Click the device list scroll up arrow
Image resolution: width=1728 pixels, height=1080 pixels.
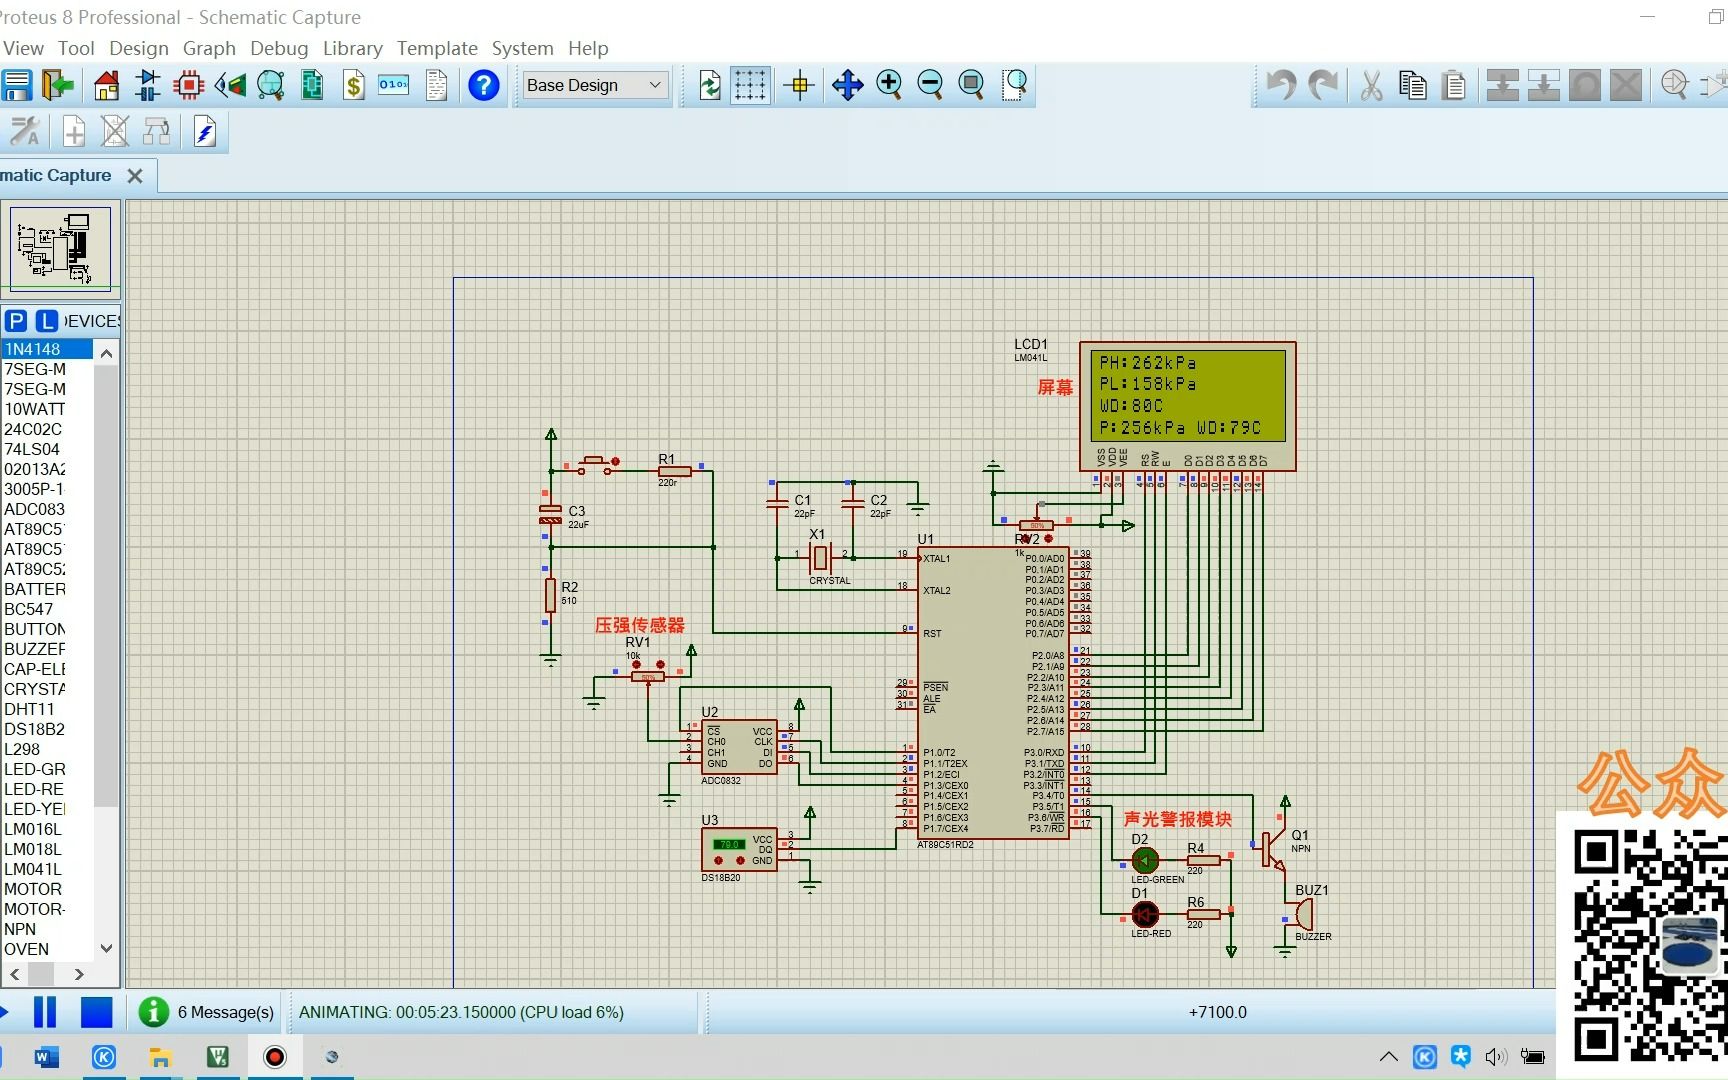coord(107,353)
